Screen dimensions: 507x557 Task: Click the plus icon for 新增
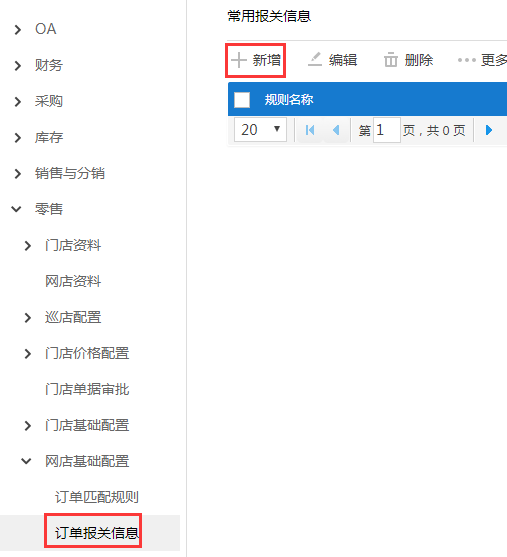coord(239,60)
